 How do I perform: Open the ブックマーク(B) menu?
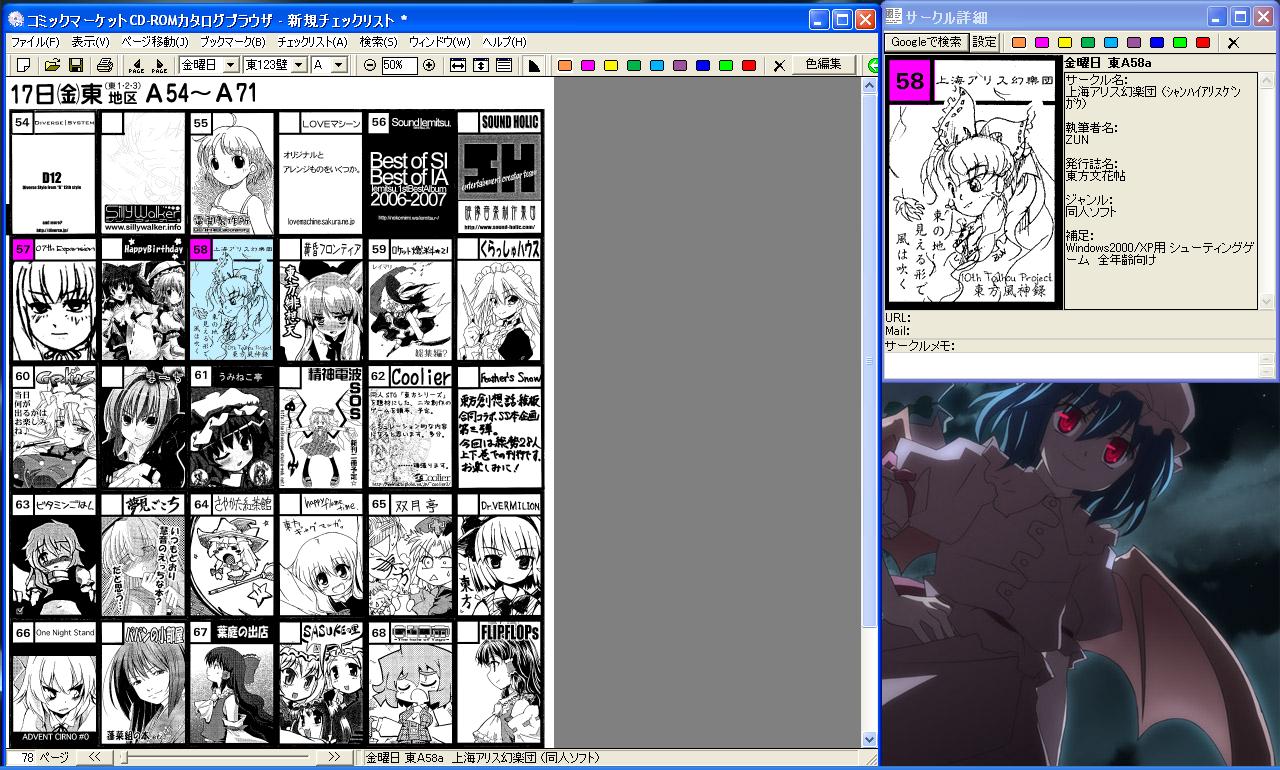[232, 42]
